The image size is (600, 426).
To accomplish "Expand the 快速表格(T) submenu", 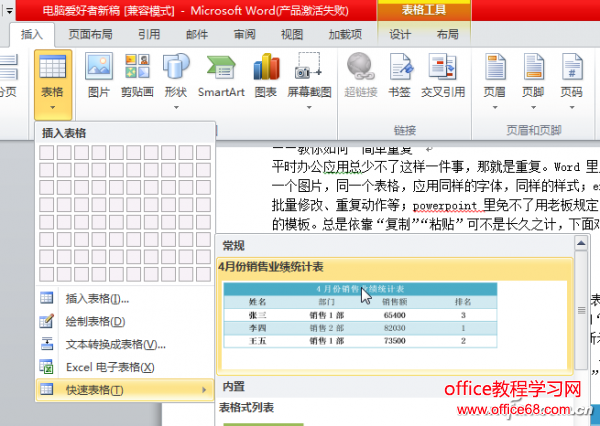I will pyautogui.click(x=124, y=390).
